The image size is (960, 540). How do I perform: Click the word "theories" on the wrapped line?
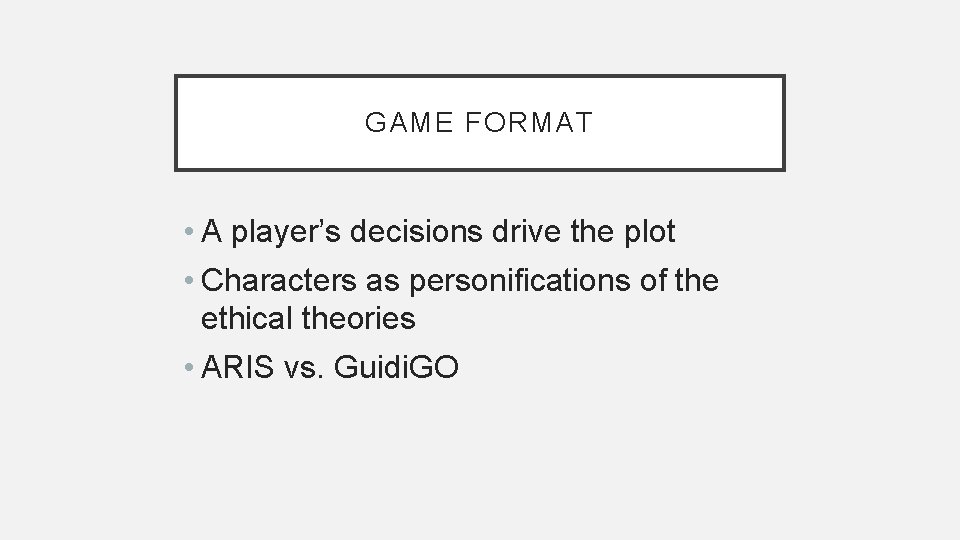pyautogui.click(x=359, y=318)
